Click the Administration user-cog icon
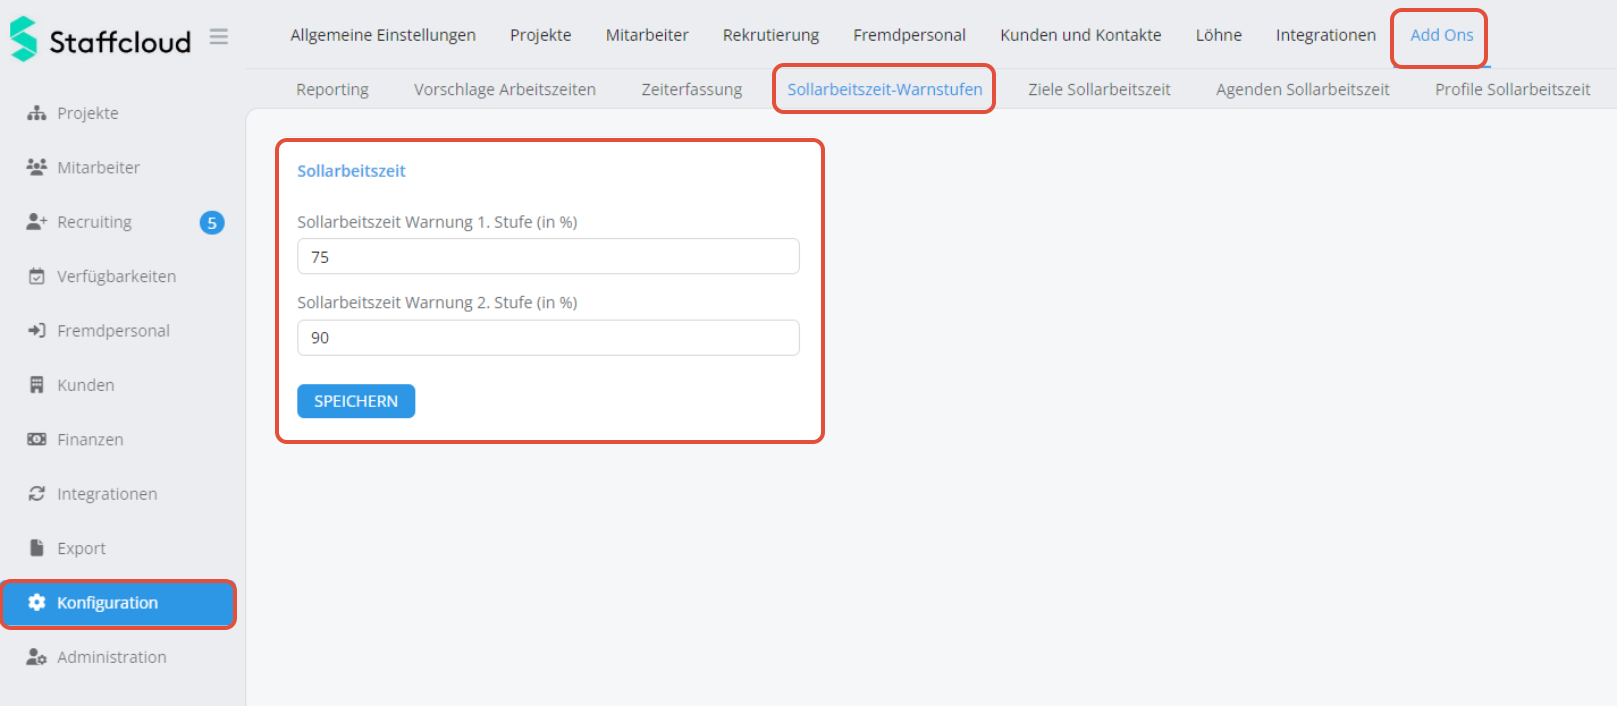This screenshot has width=1617, height=706. [x=37, y=657]
